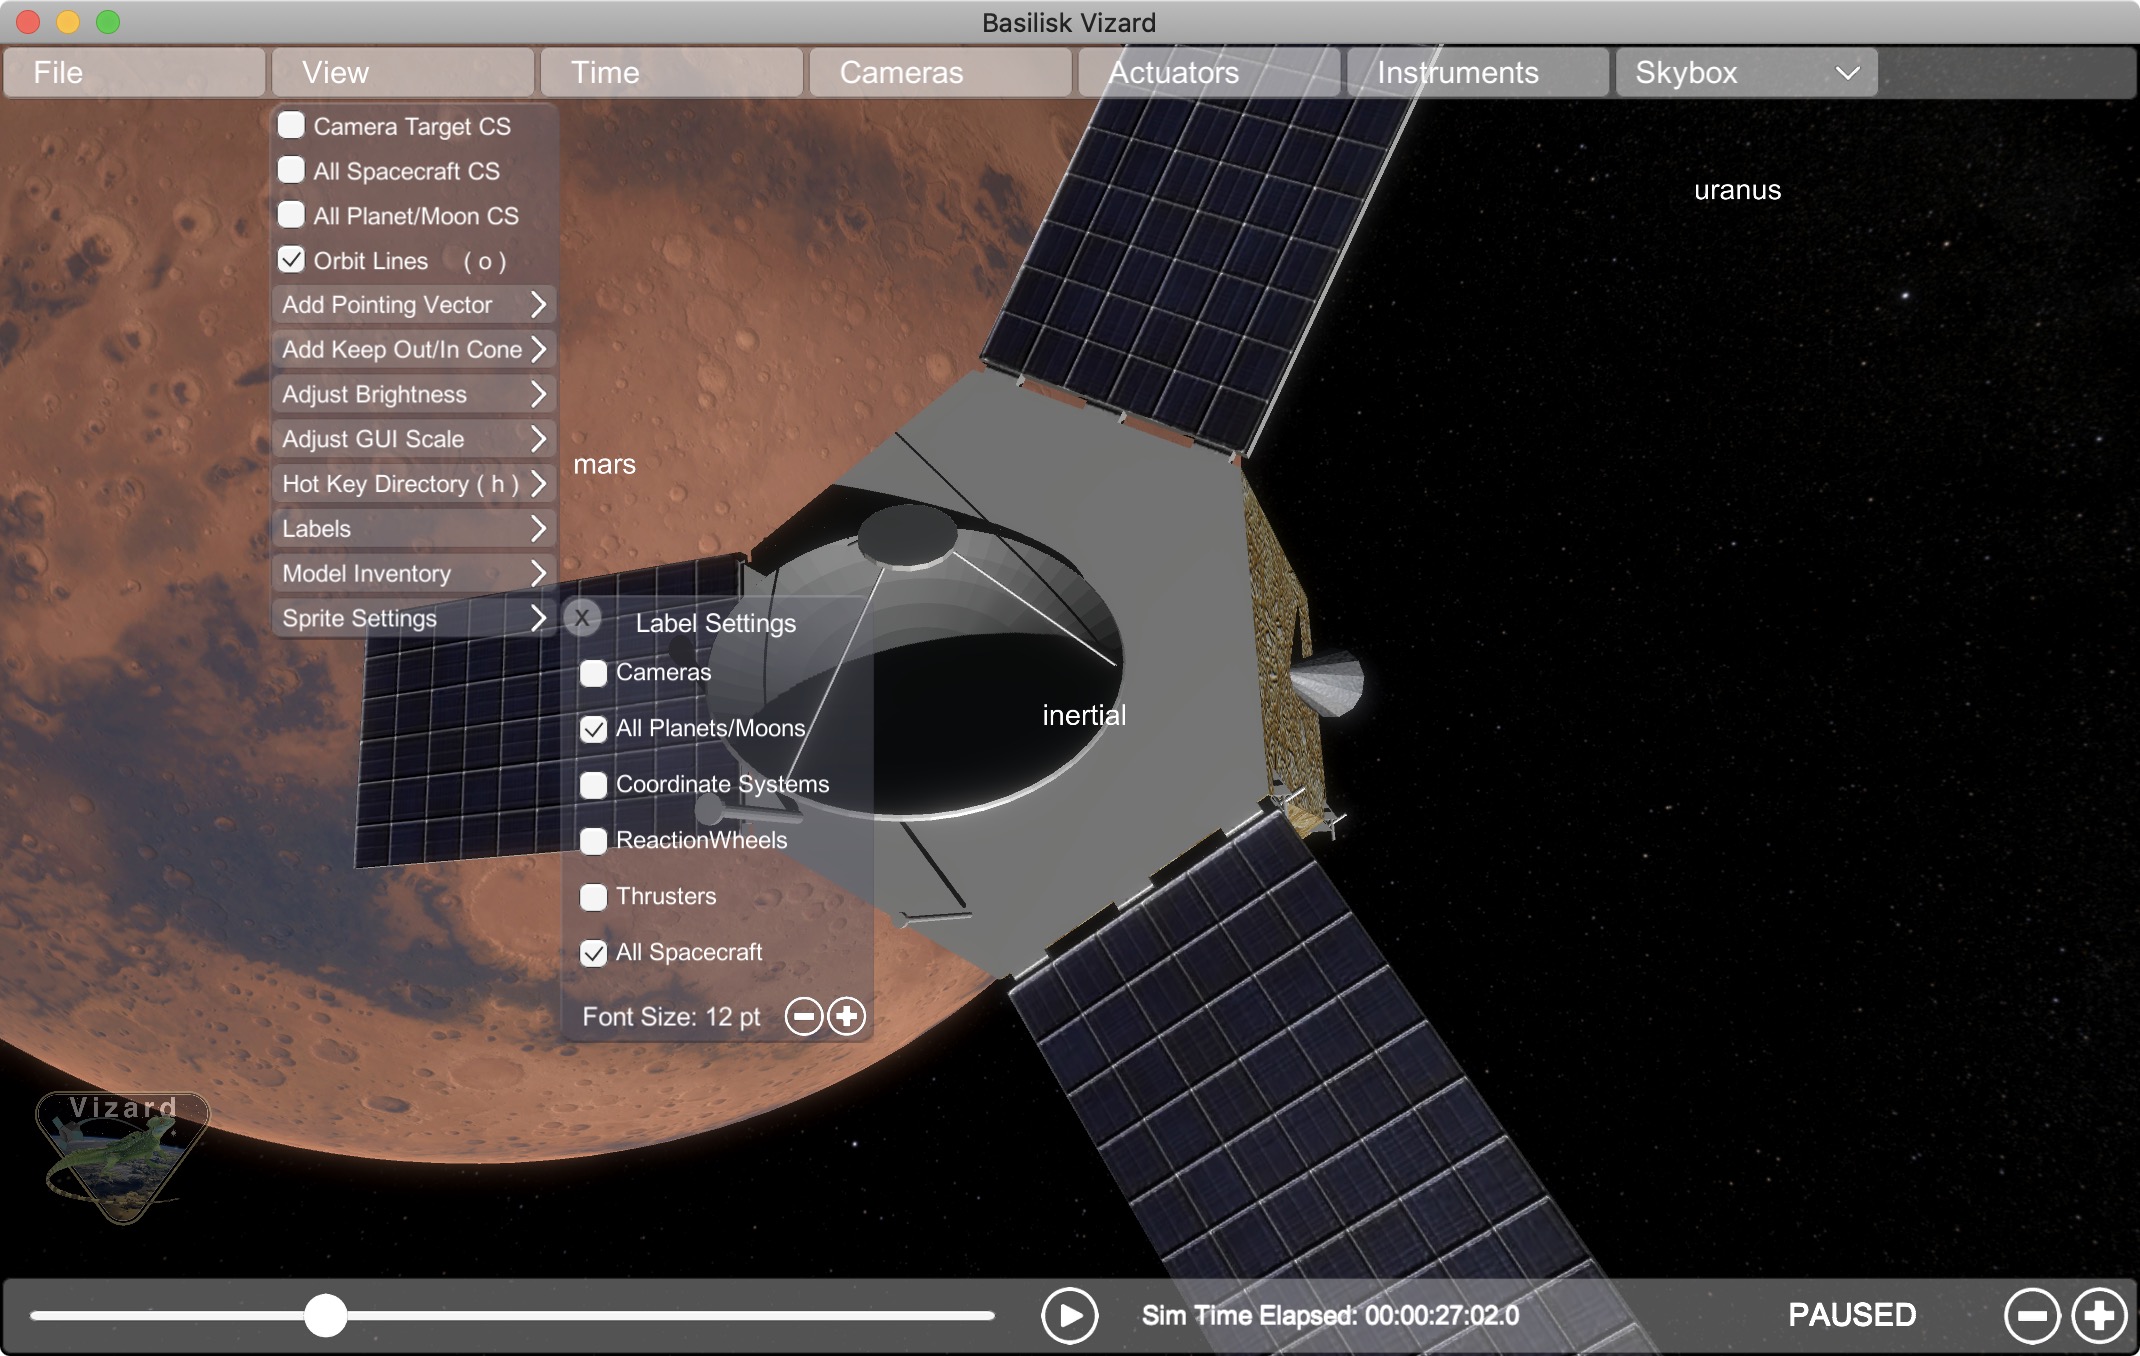2140x1356 pixels.
Task: Decrease label font size with minus icon
Action: pos(803,1017)
